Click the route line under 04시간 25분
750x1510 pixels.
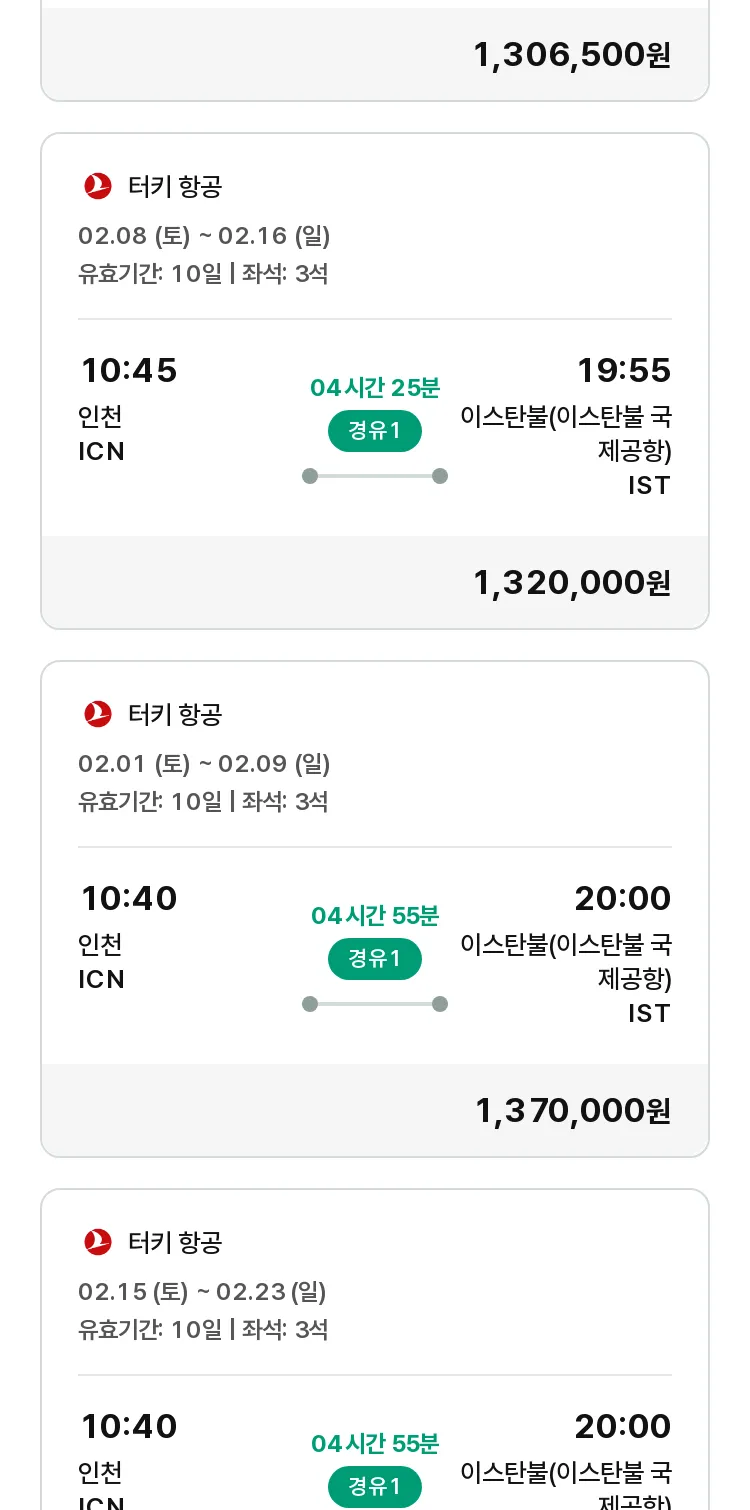pos(375,476)
